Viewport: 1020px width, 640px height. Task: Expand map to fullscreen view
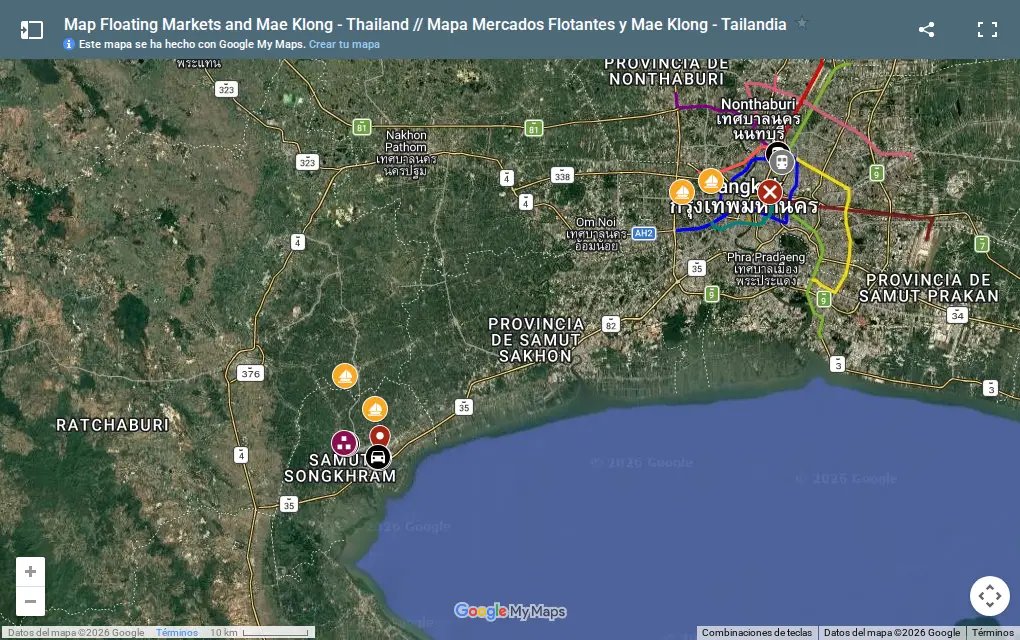coord(987,29)
